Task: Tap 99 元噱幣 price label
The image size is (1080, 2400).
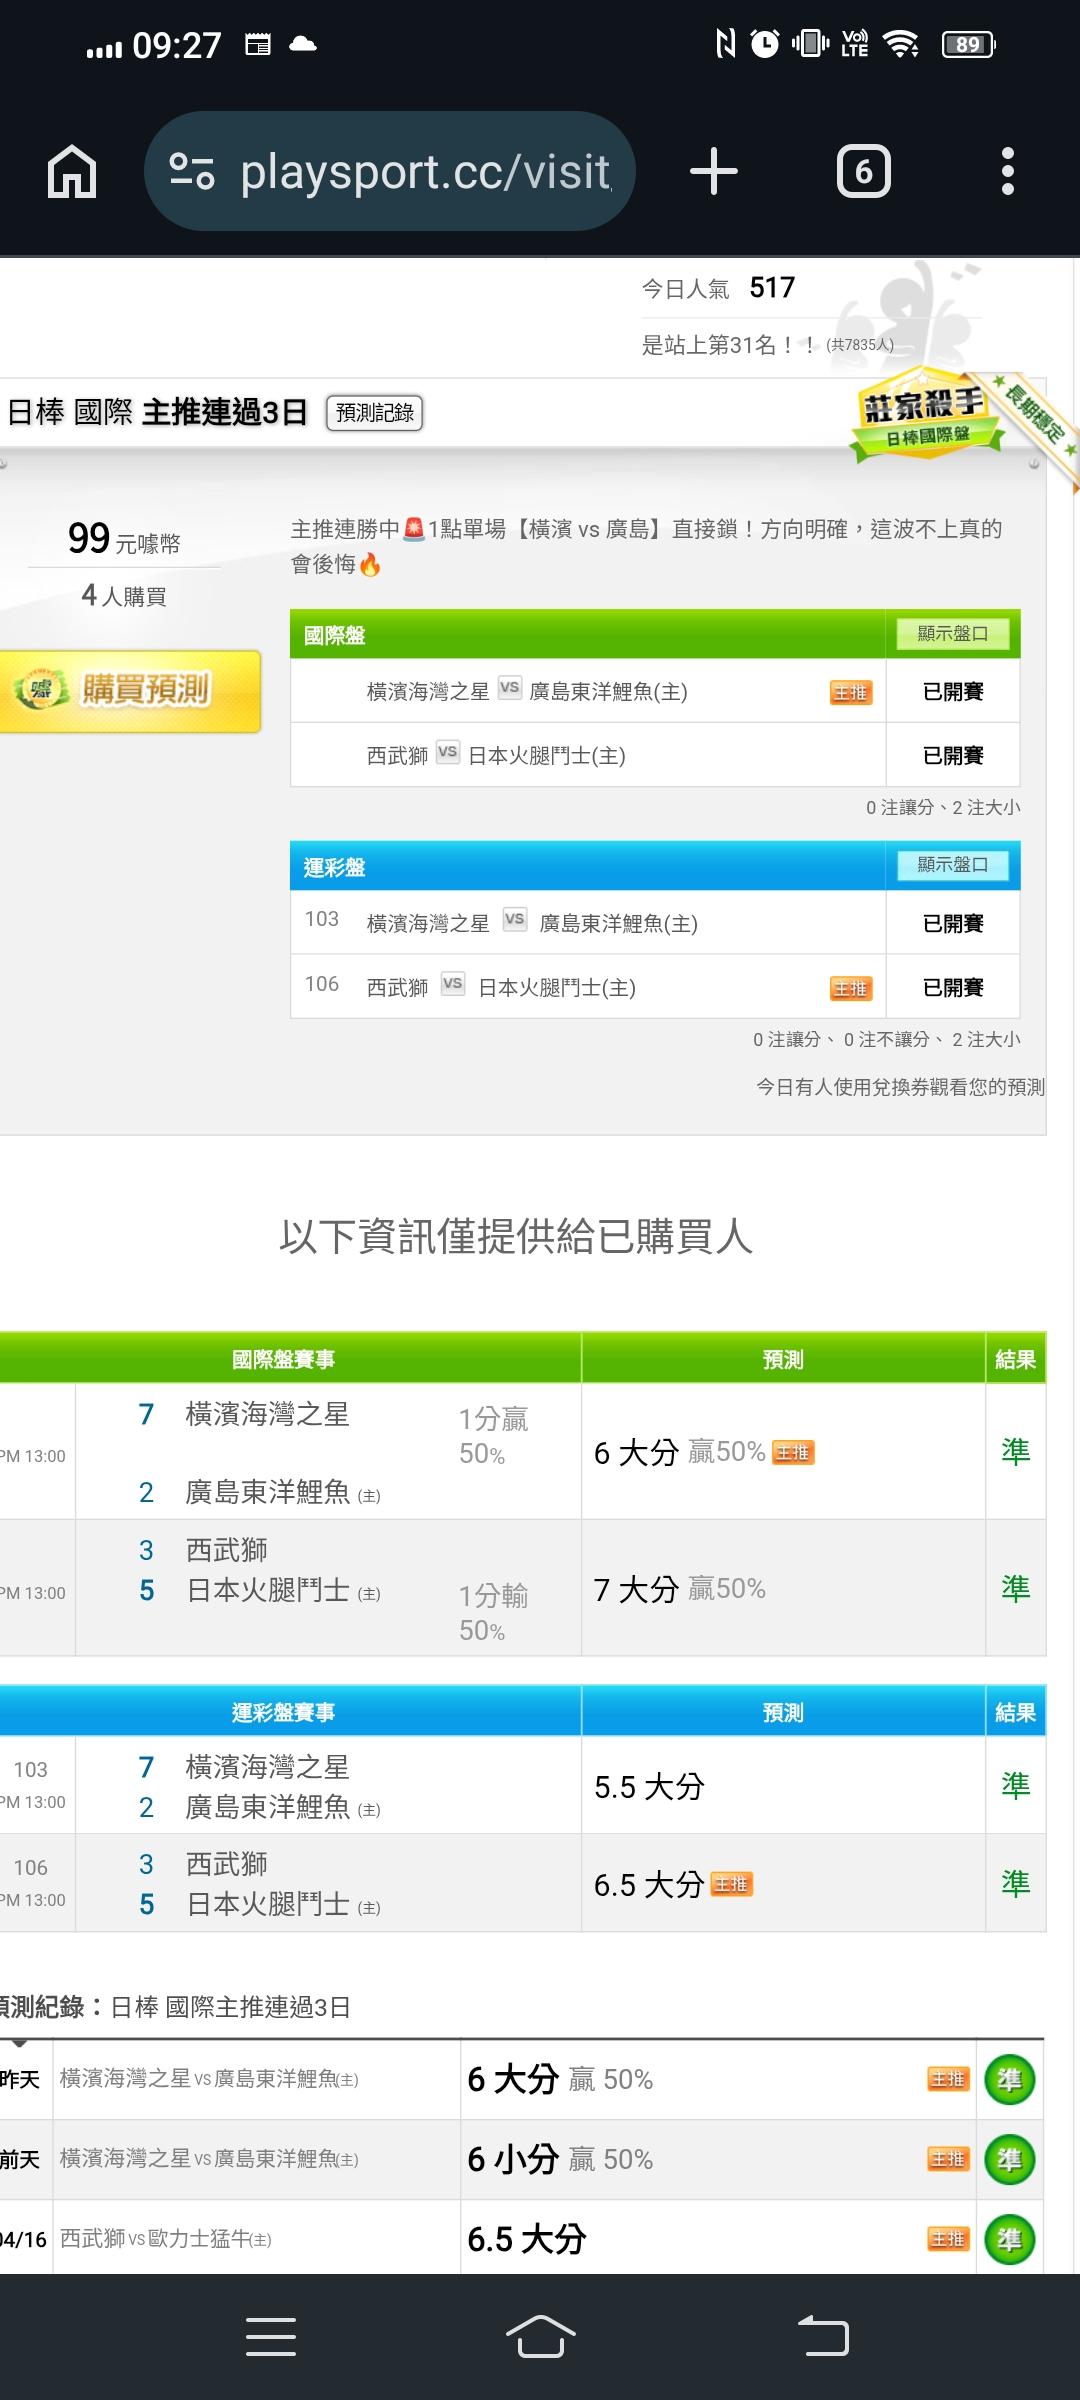Action: click(x=124, y=540)
